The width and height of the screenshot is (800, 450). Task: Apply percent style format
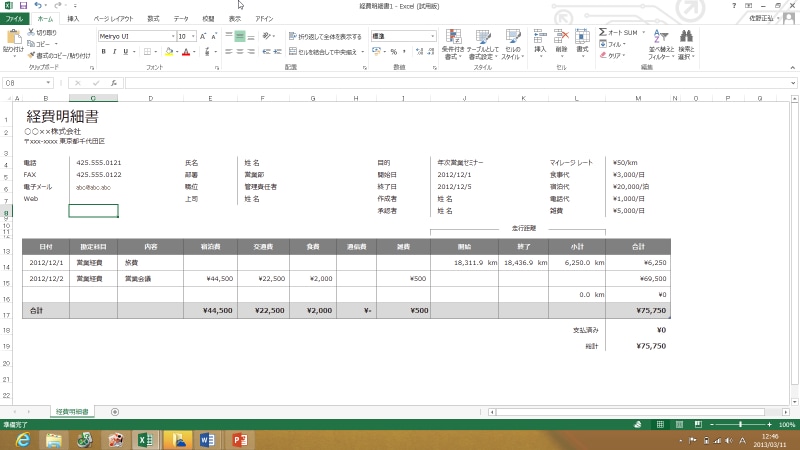[x=393, y=52]
